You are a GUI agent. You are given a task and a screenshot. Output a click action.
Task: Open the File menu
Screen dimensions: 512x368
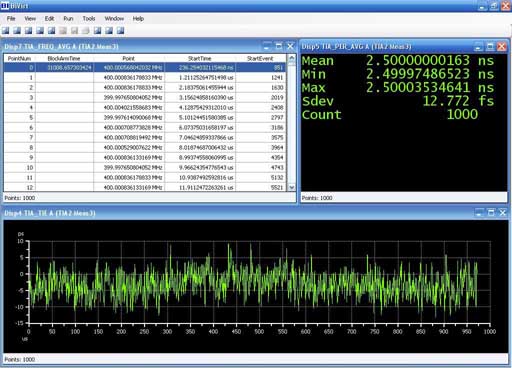11,19
